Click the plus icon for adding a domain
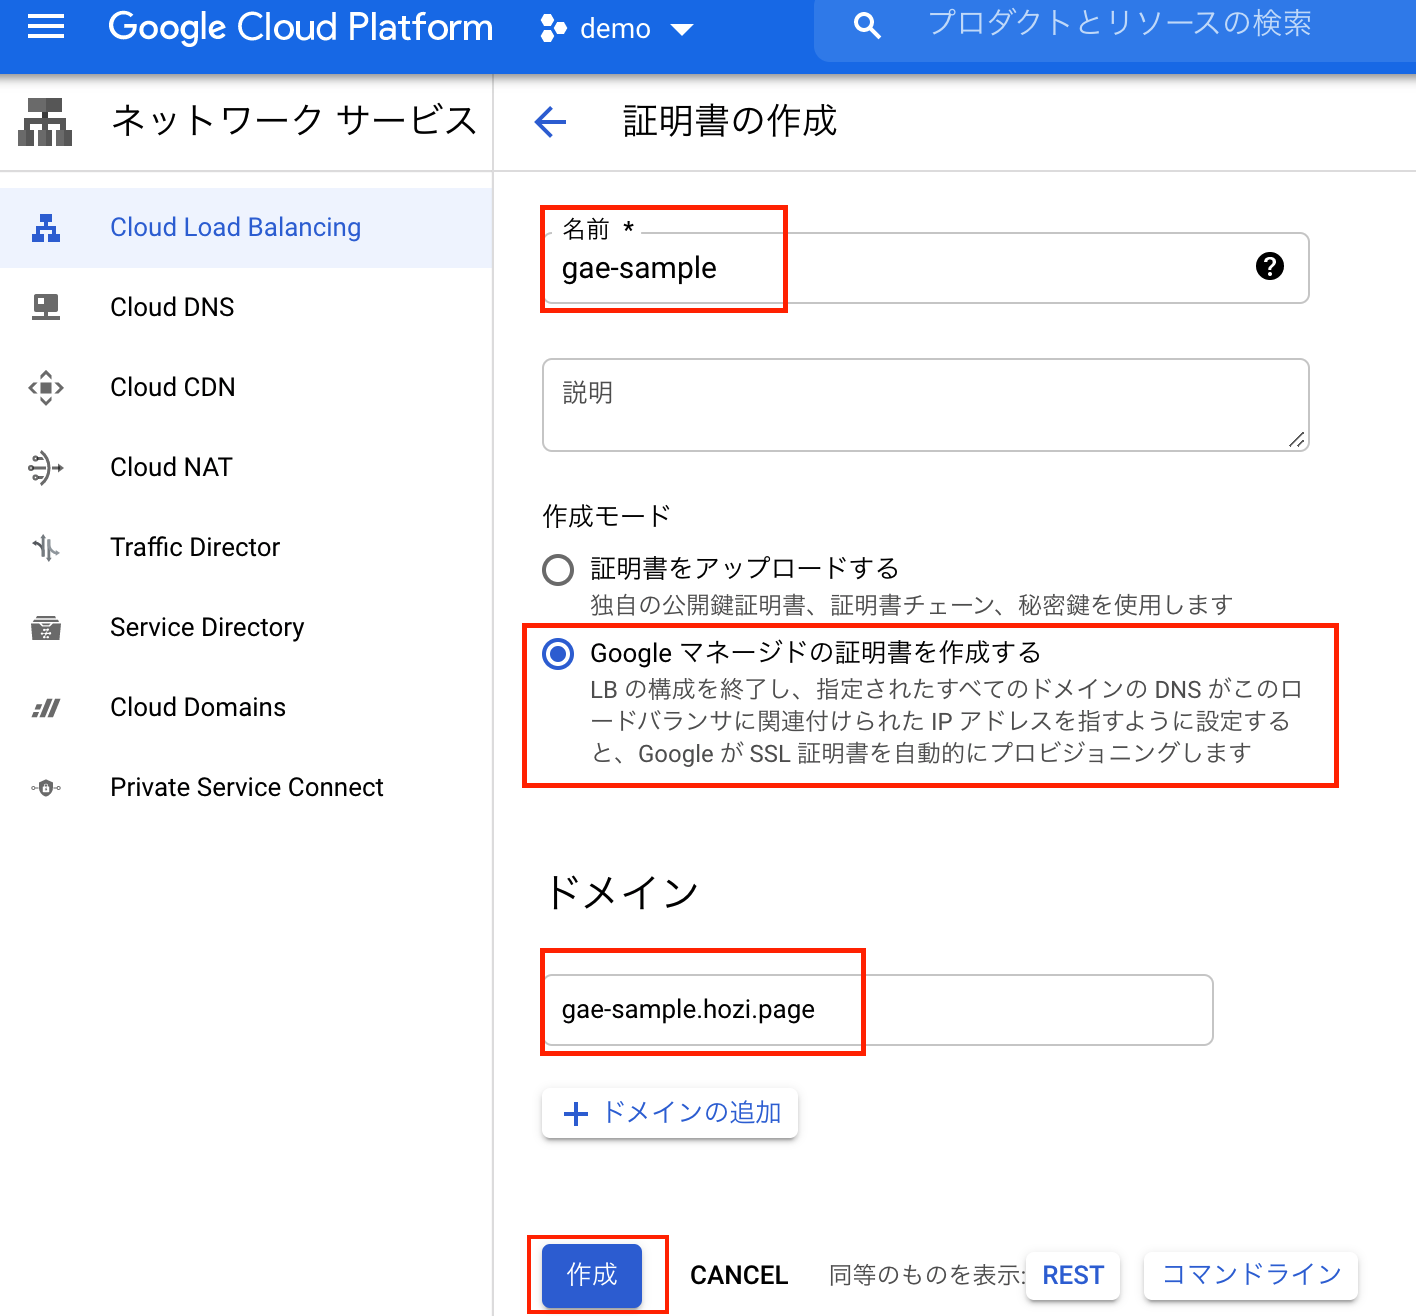1416x1316 pixels. [576, 1113]
